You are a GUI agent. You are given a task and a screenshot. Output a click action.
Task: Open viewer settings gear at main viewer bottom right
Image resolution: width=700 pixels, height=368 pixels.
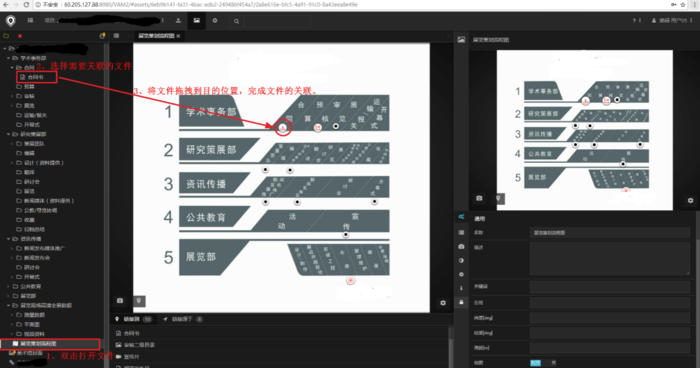pyautogui.click(x=443, y=302)
